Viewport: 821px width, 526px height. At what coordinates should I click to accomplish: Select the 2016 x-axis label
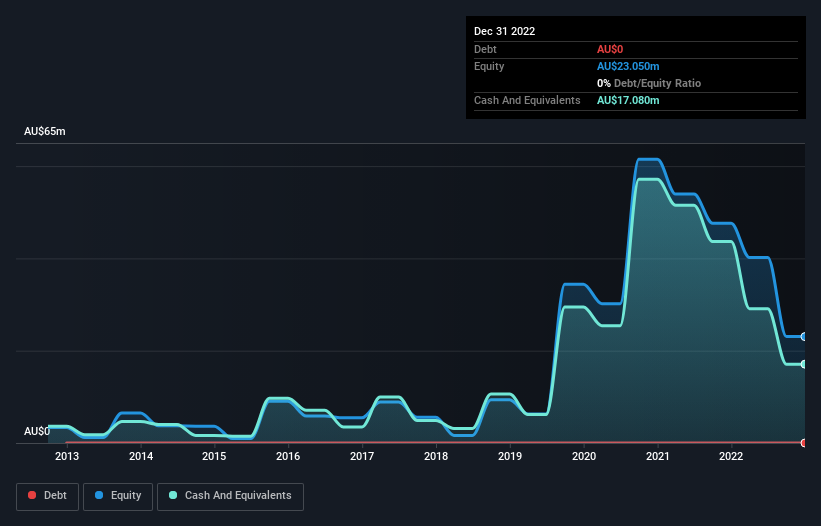pyautogui.click(x=288, y=456)
